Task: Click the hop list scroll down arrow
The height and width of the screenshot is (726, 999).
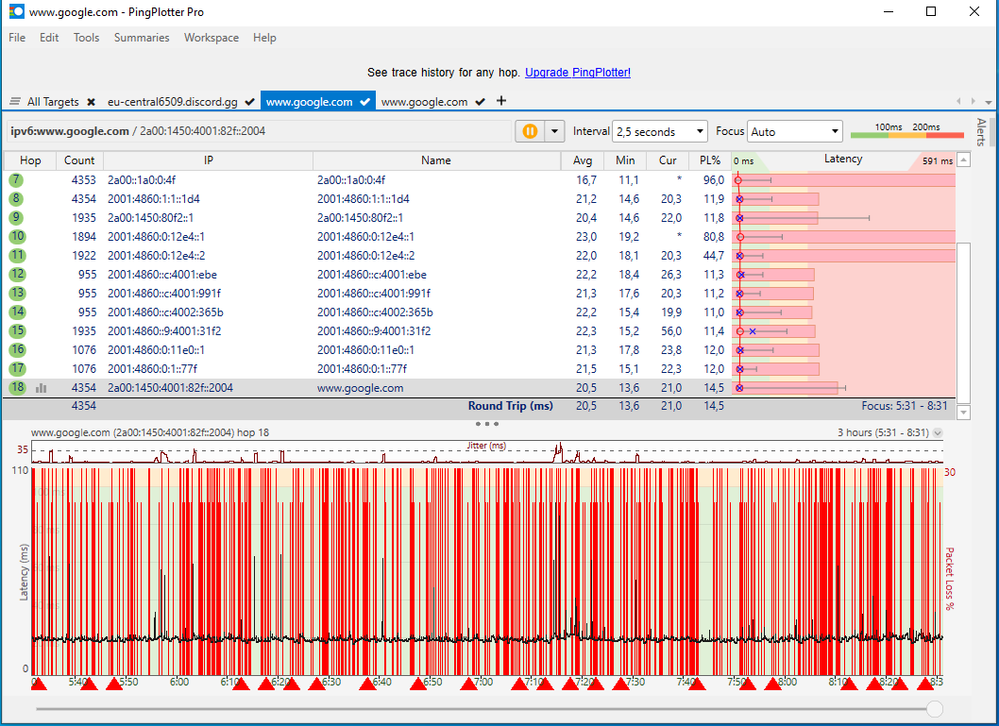Action: pyautogui.click(x=964, y=413)
